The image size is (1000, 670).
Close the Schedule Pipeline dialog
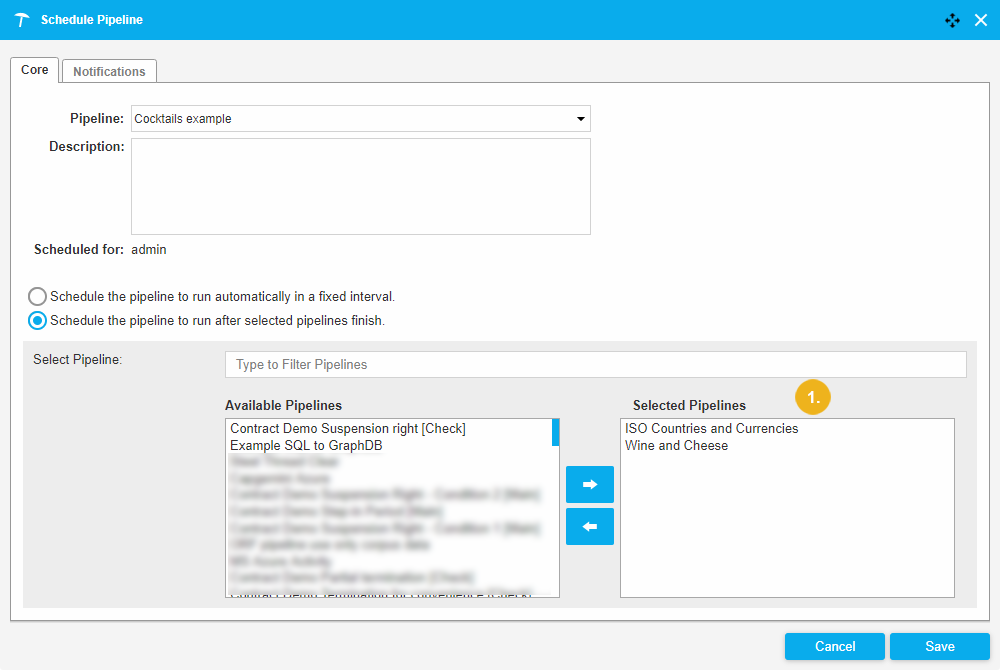tap(981, 20)
